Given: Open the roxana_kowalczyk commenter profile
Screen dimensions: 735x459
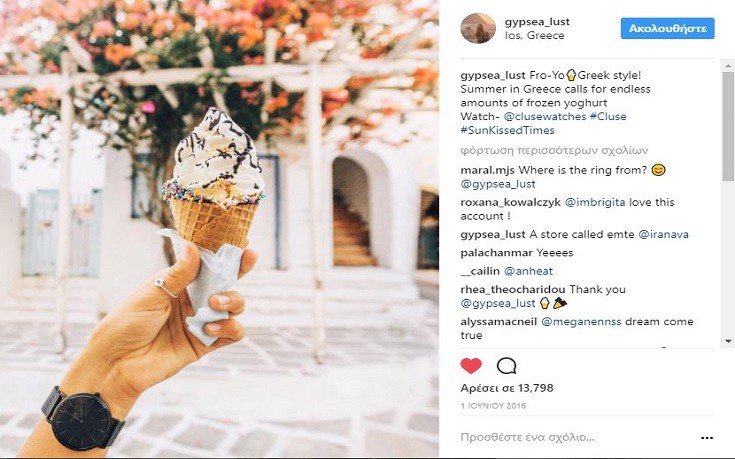Looking at the screenshot, I should 510,203.
